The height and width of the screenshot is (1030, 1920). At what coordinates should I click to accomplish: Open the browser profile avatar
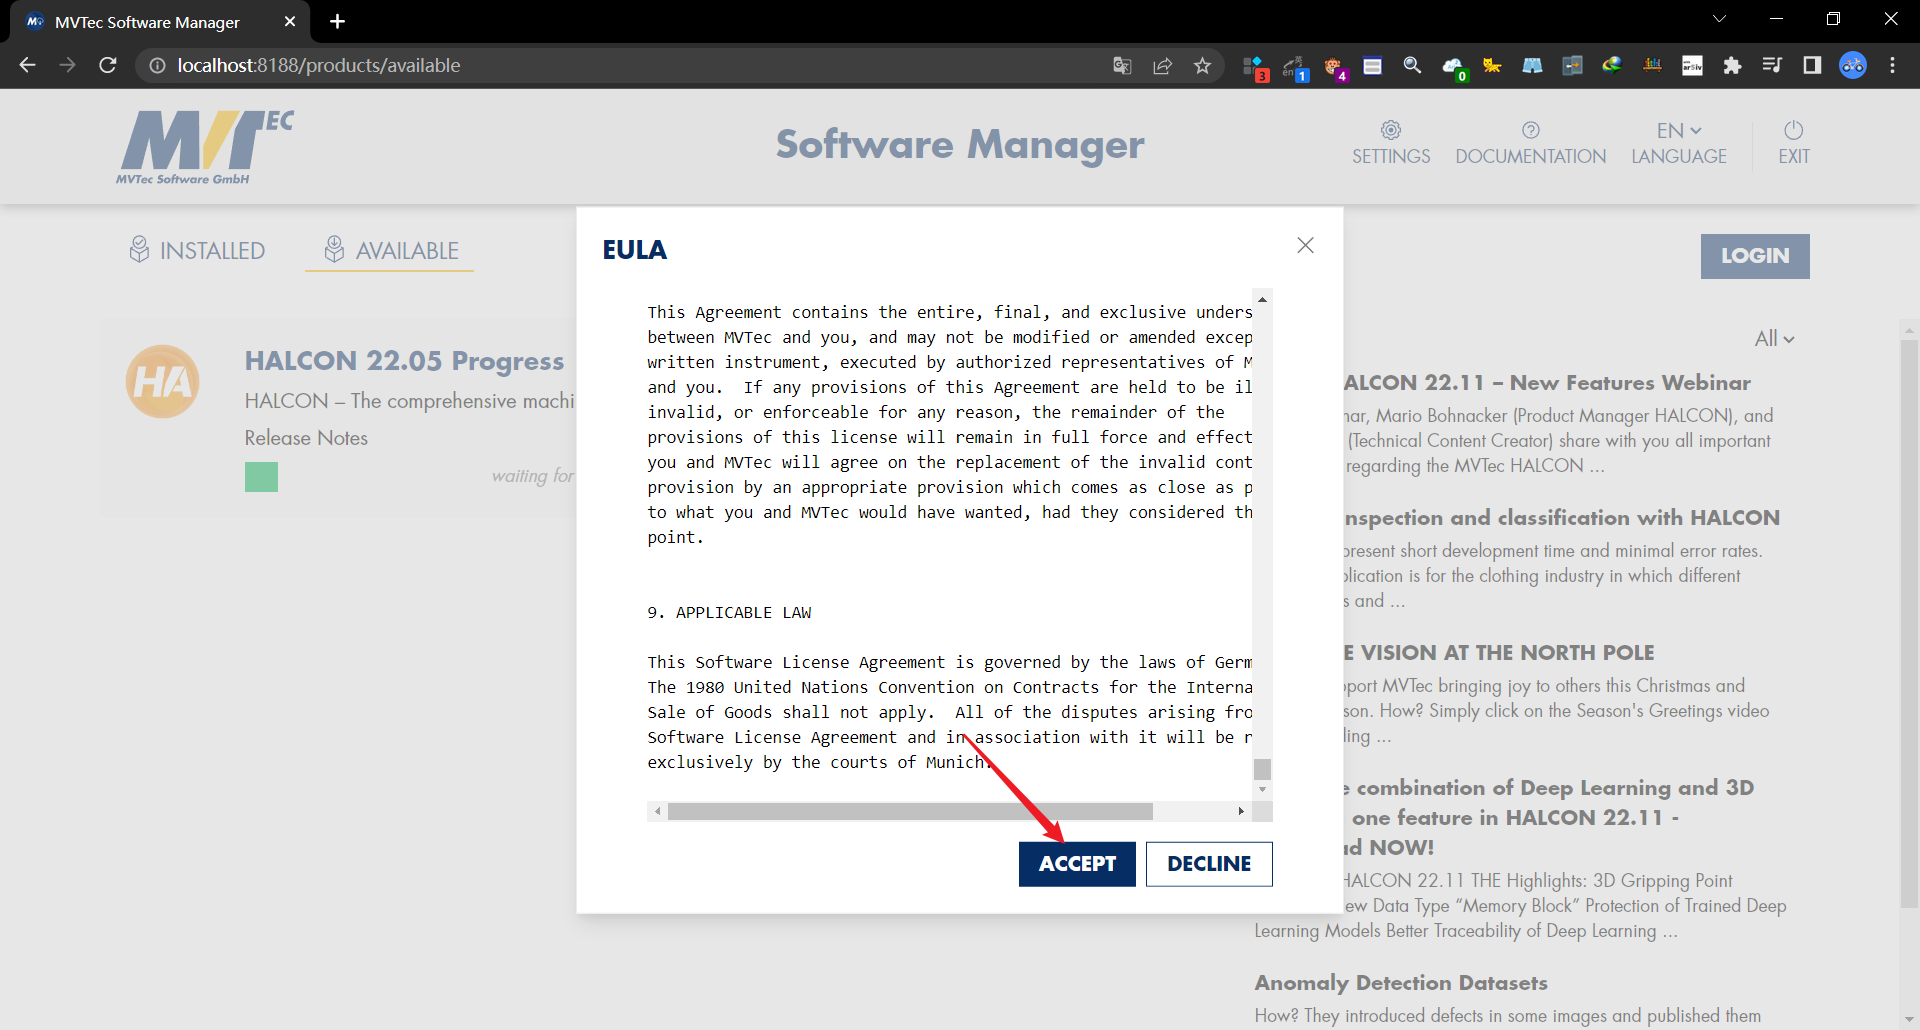(1853, 65)
